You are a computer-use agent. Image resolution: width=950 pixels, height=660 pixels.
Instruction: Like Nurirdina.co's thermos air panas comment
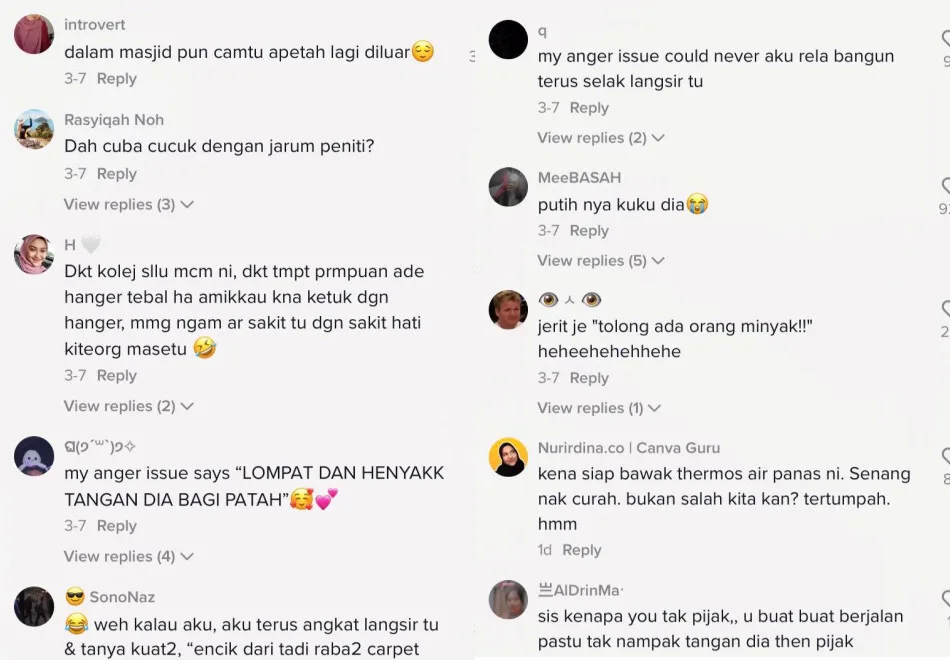pyautogui.click(x=945, y=456)
